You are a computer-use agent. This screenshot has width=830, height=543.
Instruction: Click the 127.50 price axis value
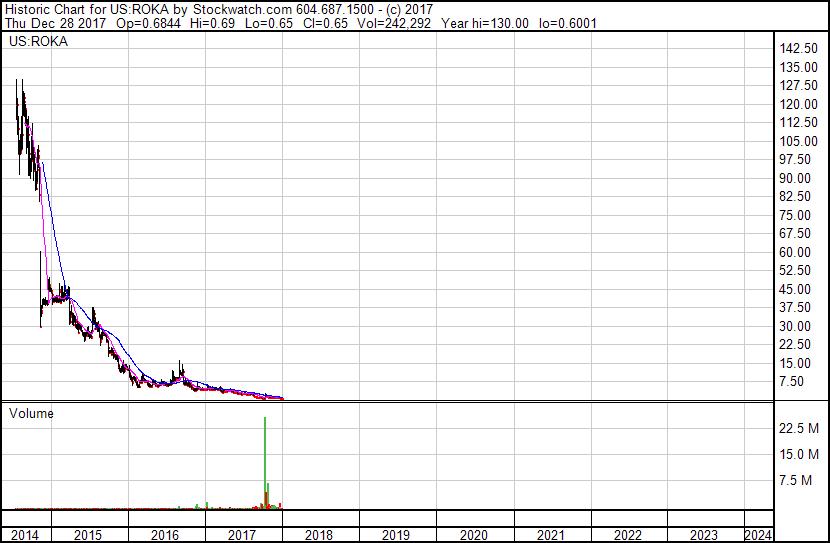[799, 85]
